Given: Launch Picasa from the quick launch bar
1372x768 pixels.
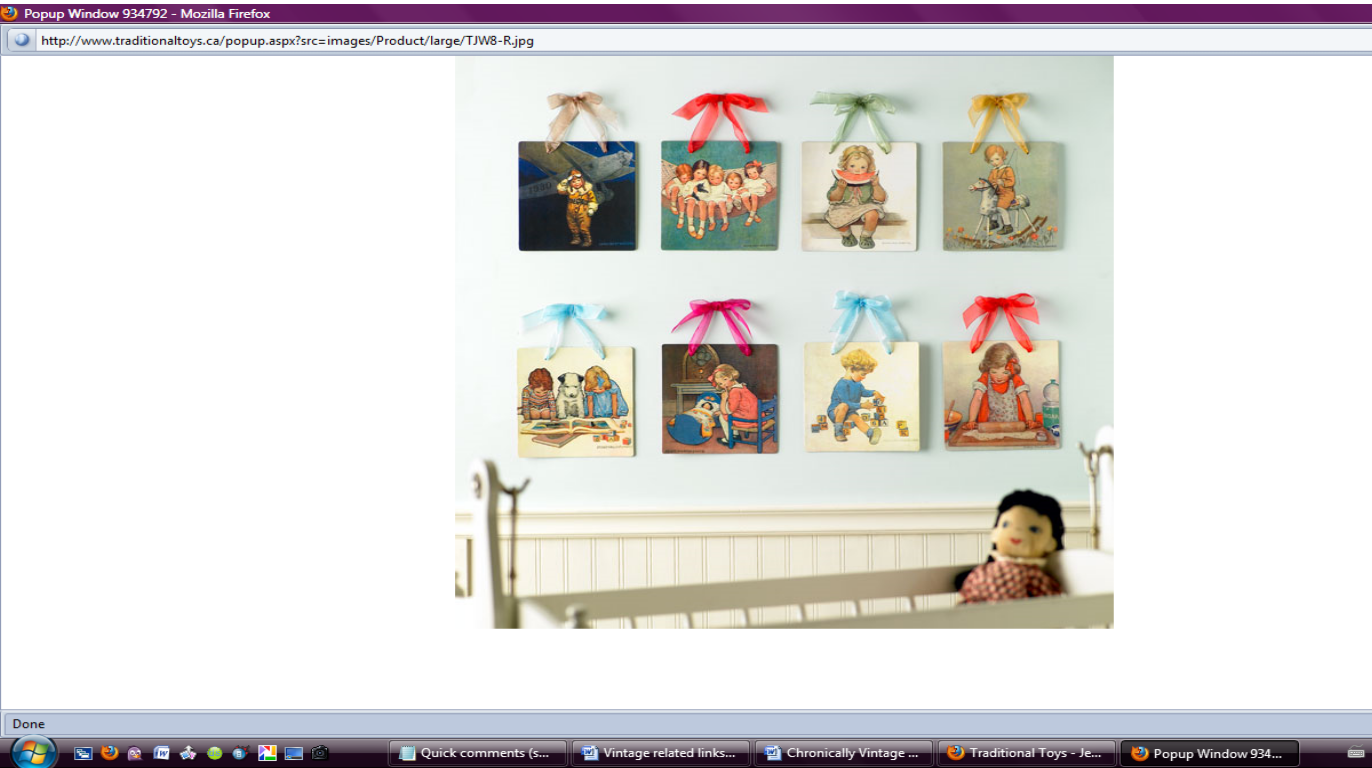Looking at the screenshot, I should (x=267, y=753).
